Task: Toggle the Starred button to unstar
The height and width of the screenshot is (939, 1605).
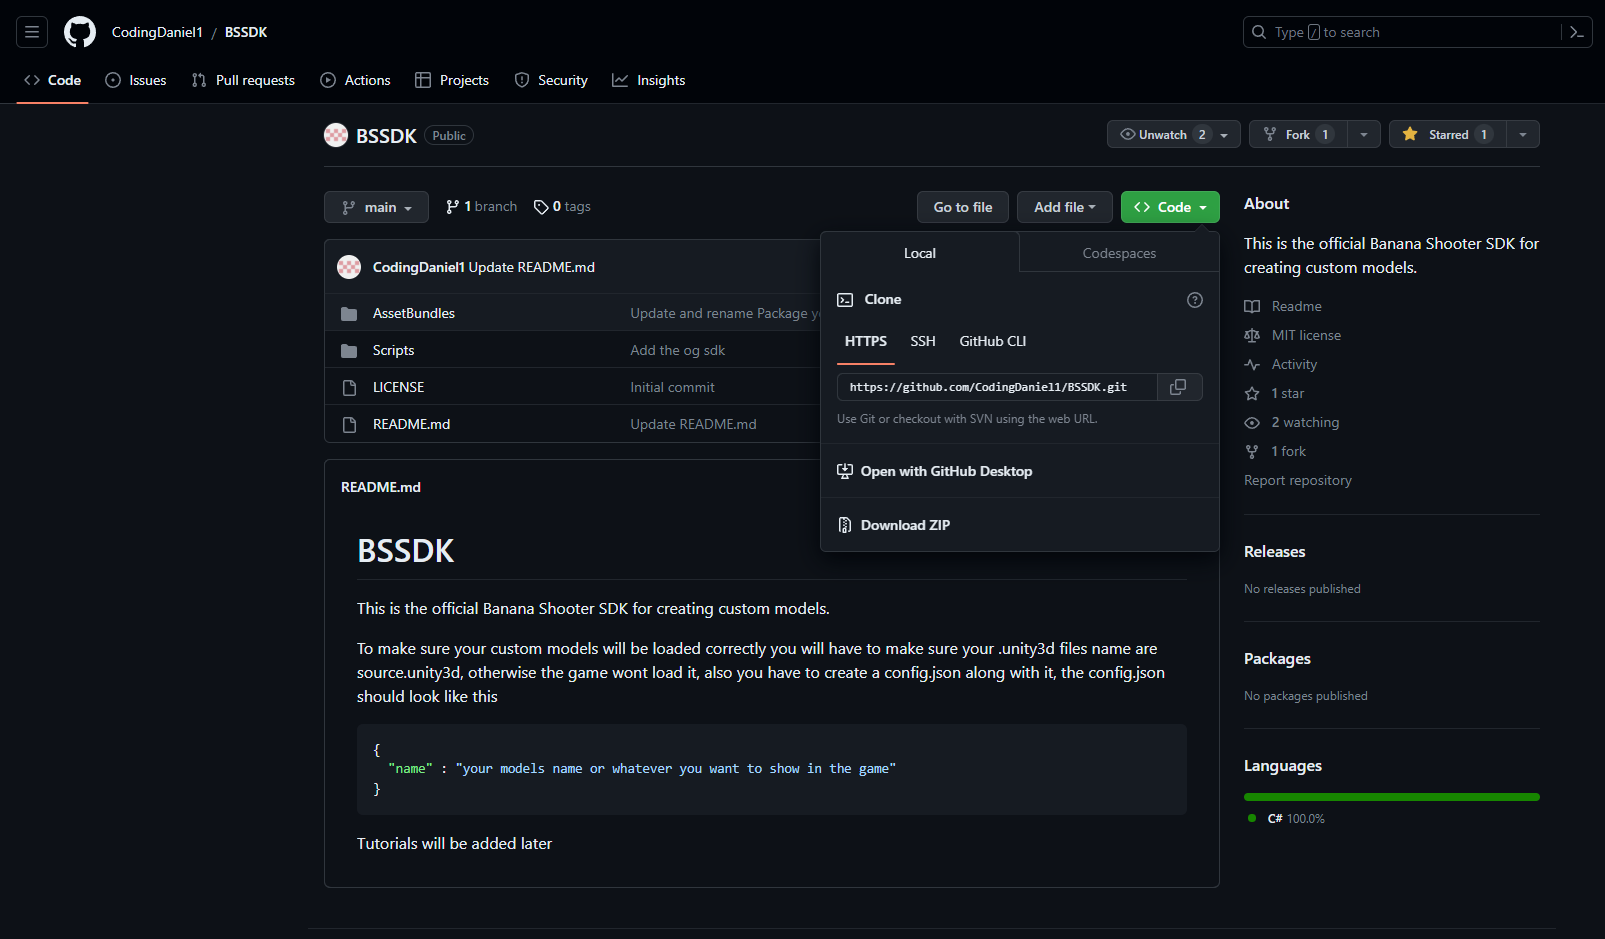Action: (x=1448, y=134)
